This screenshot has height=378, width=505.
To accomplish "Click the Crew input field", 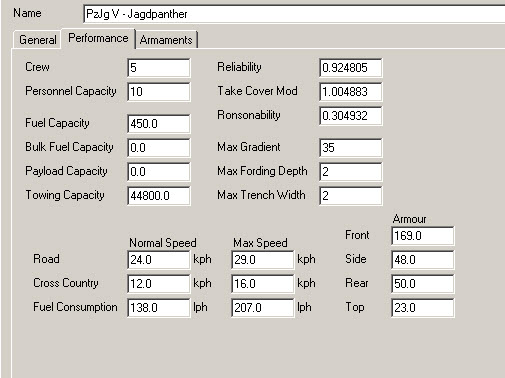I will tap(159, 68).
